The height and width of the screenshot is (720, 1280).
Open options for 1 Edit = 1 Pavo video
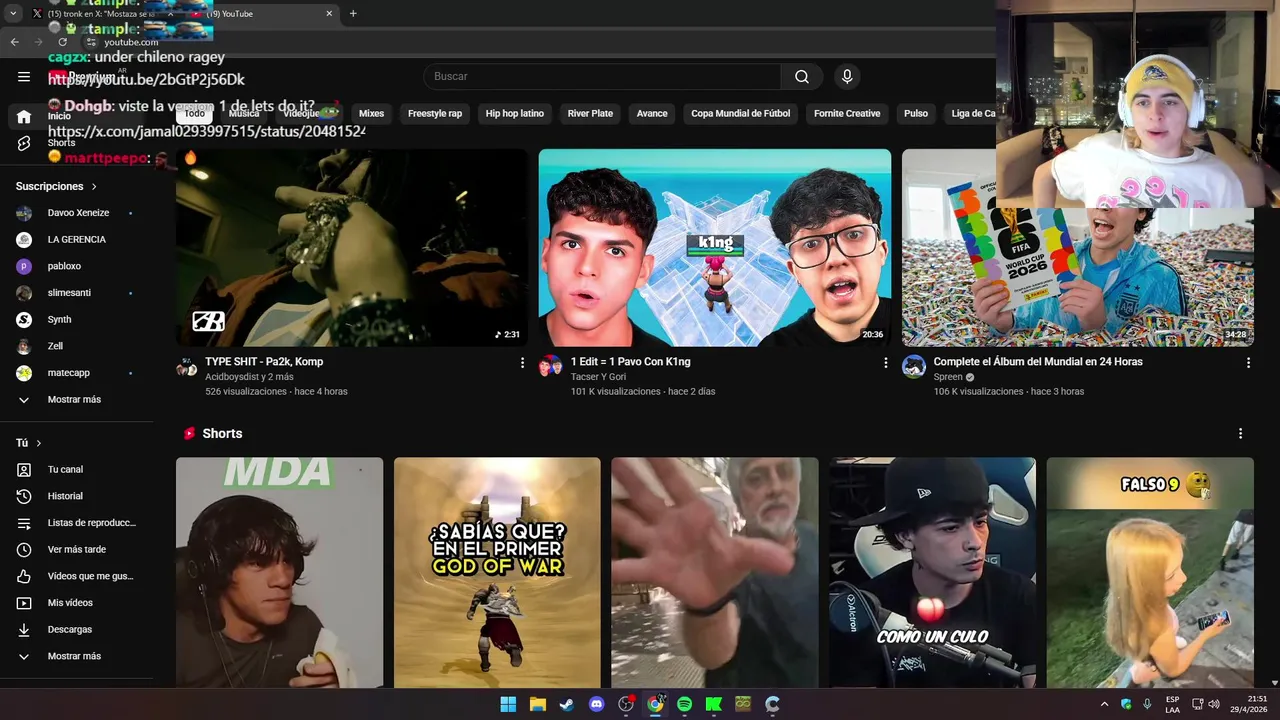885,363
